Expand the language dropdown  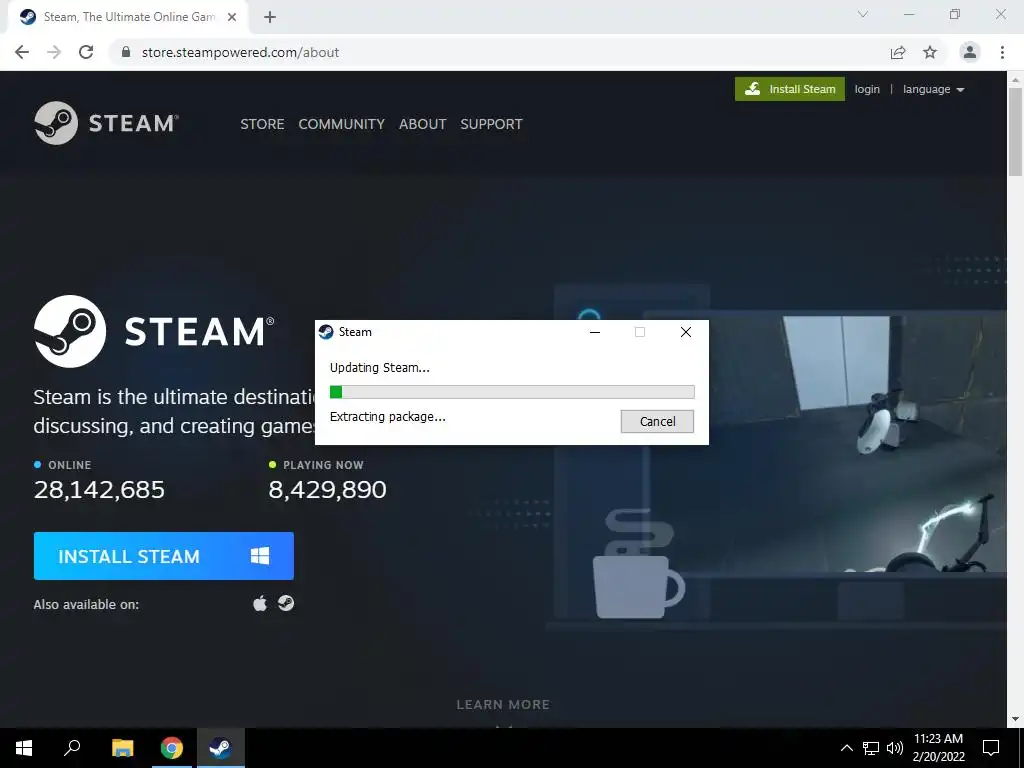tap(933, 89)
